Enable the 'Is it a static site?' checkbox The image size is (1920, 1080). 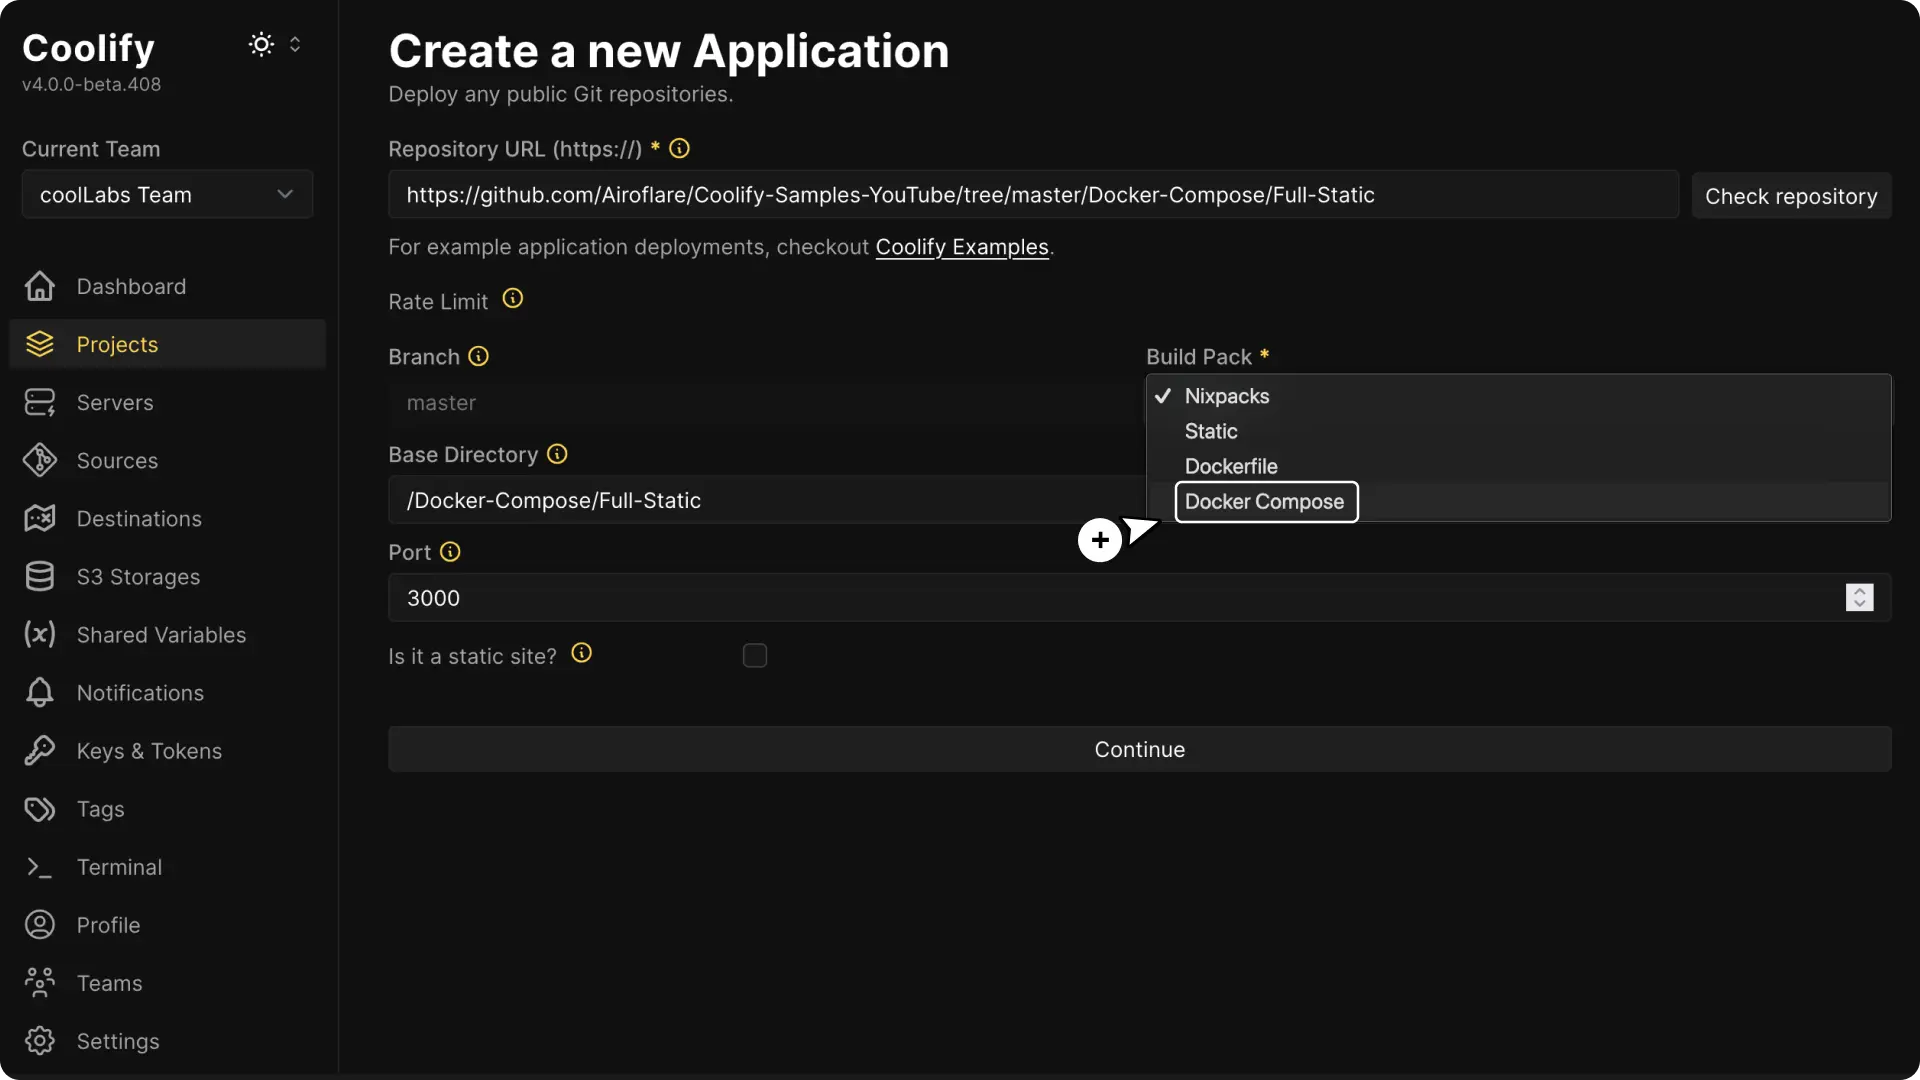[x=755, y=655]
